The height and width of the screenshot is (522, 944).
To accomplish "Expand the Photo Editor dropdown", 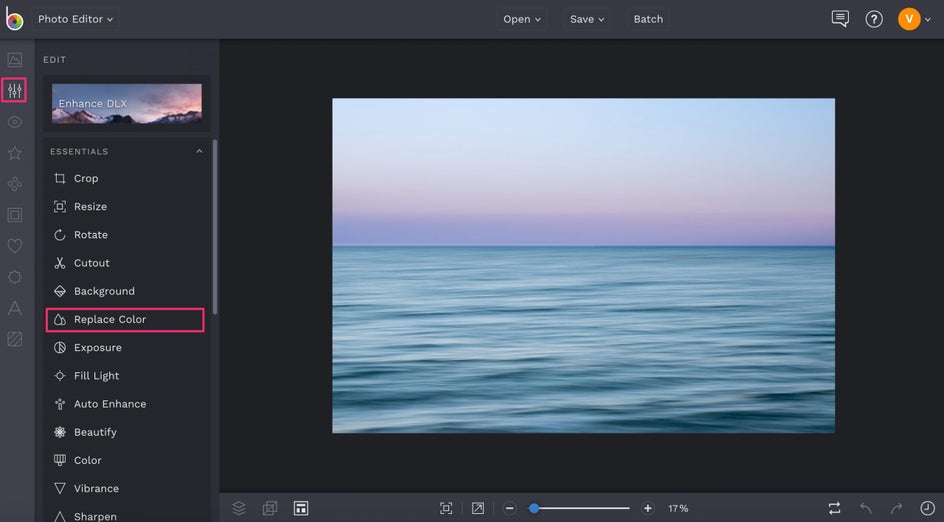I will click(76, 19).
